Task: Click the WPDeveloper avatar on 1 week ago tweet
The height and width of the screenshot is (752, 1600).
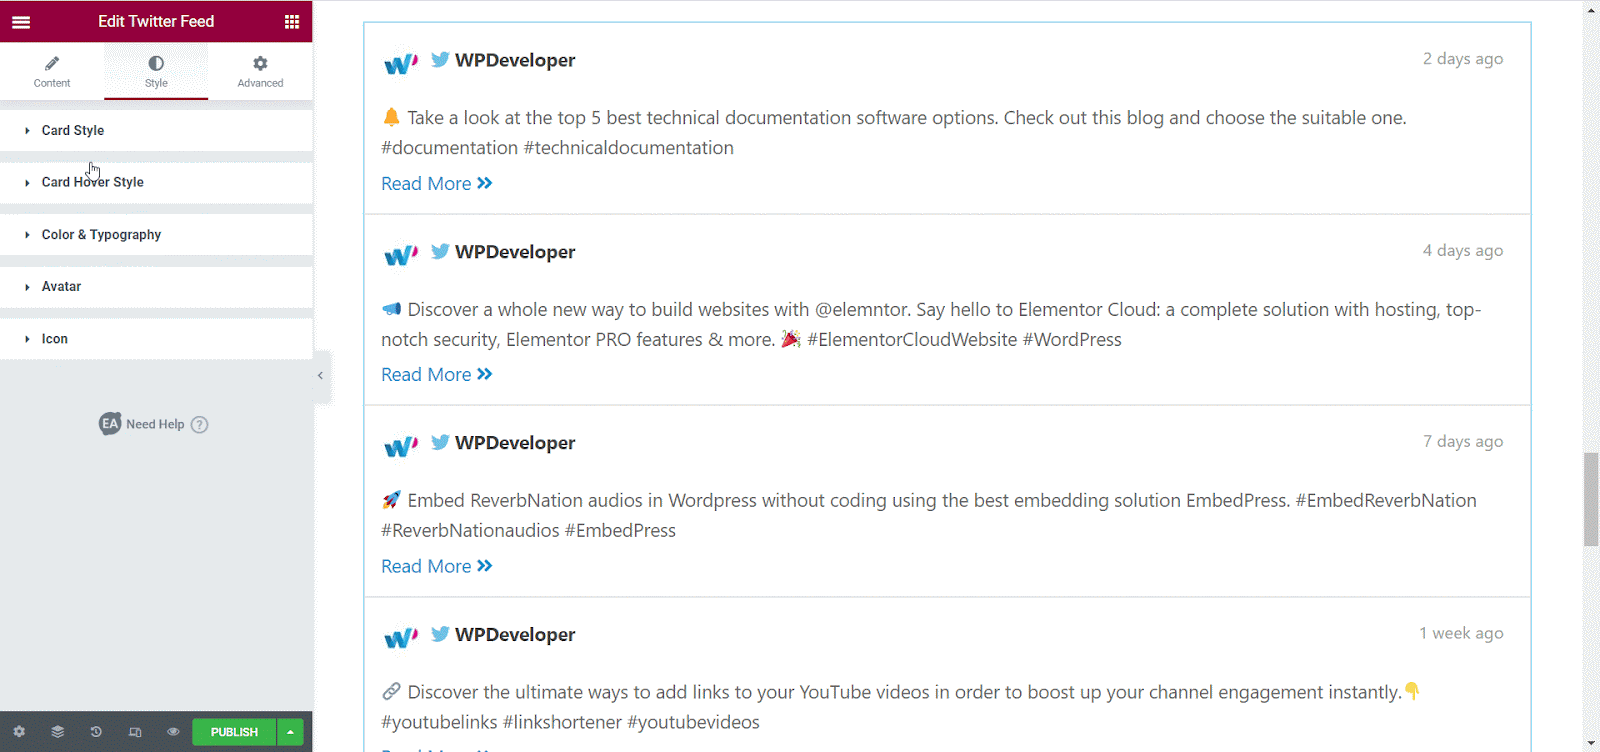Action: (400, 639)
